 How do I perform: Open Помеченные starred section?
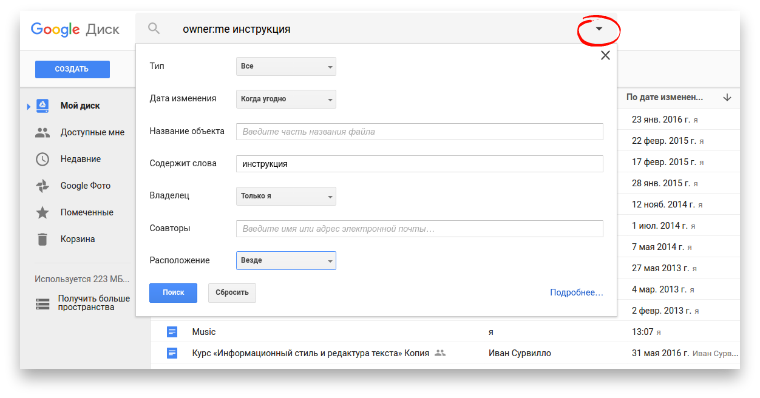point(87,212)
